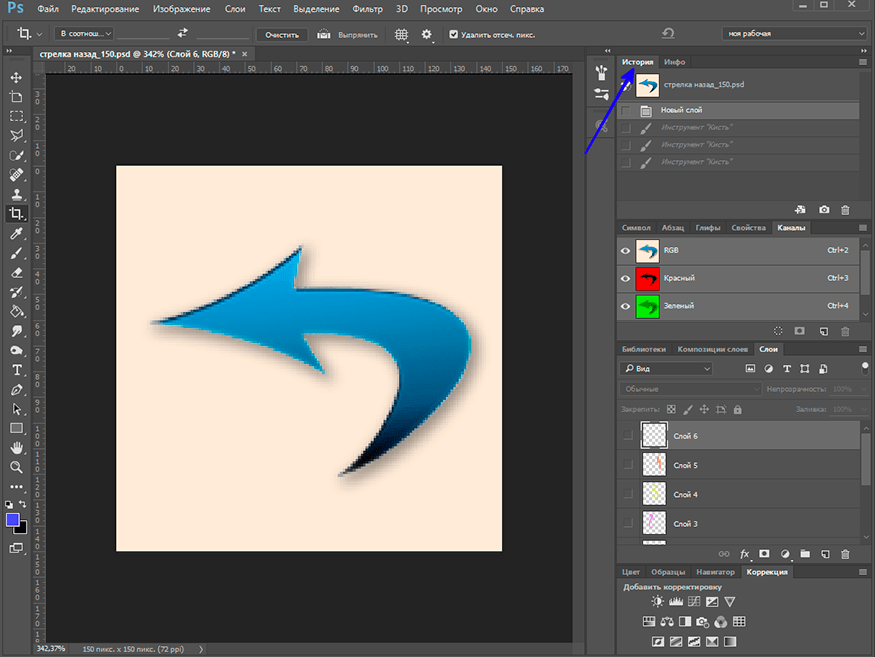Screen dimensions: 875x657
Task: Uncheck 'Удалить отсеч. пикс.' checkbox
Action: click(x=454, y=34)
